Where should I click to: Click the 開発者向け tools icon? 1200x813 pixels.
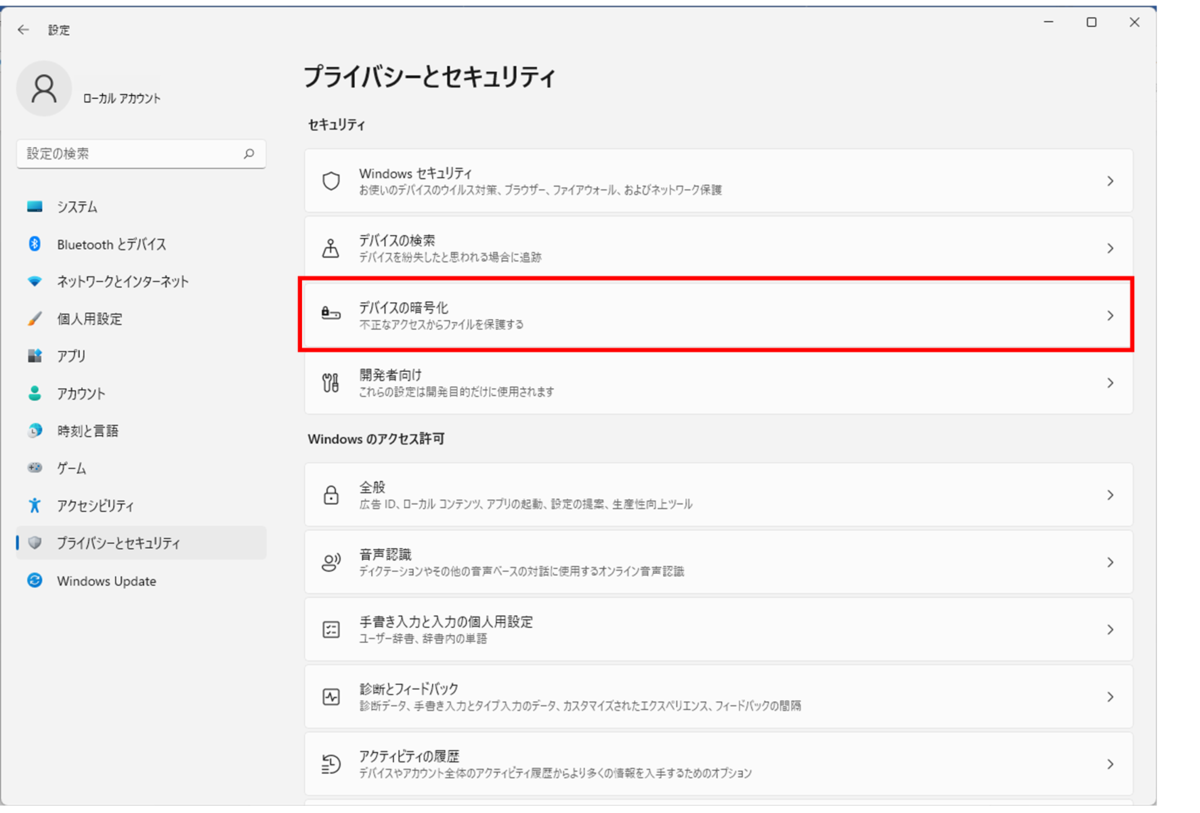tap(331, 382)
